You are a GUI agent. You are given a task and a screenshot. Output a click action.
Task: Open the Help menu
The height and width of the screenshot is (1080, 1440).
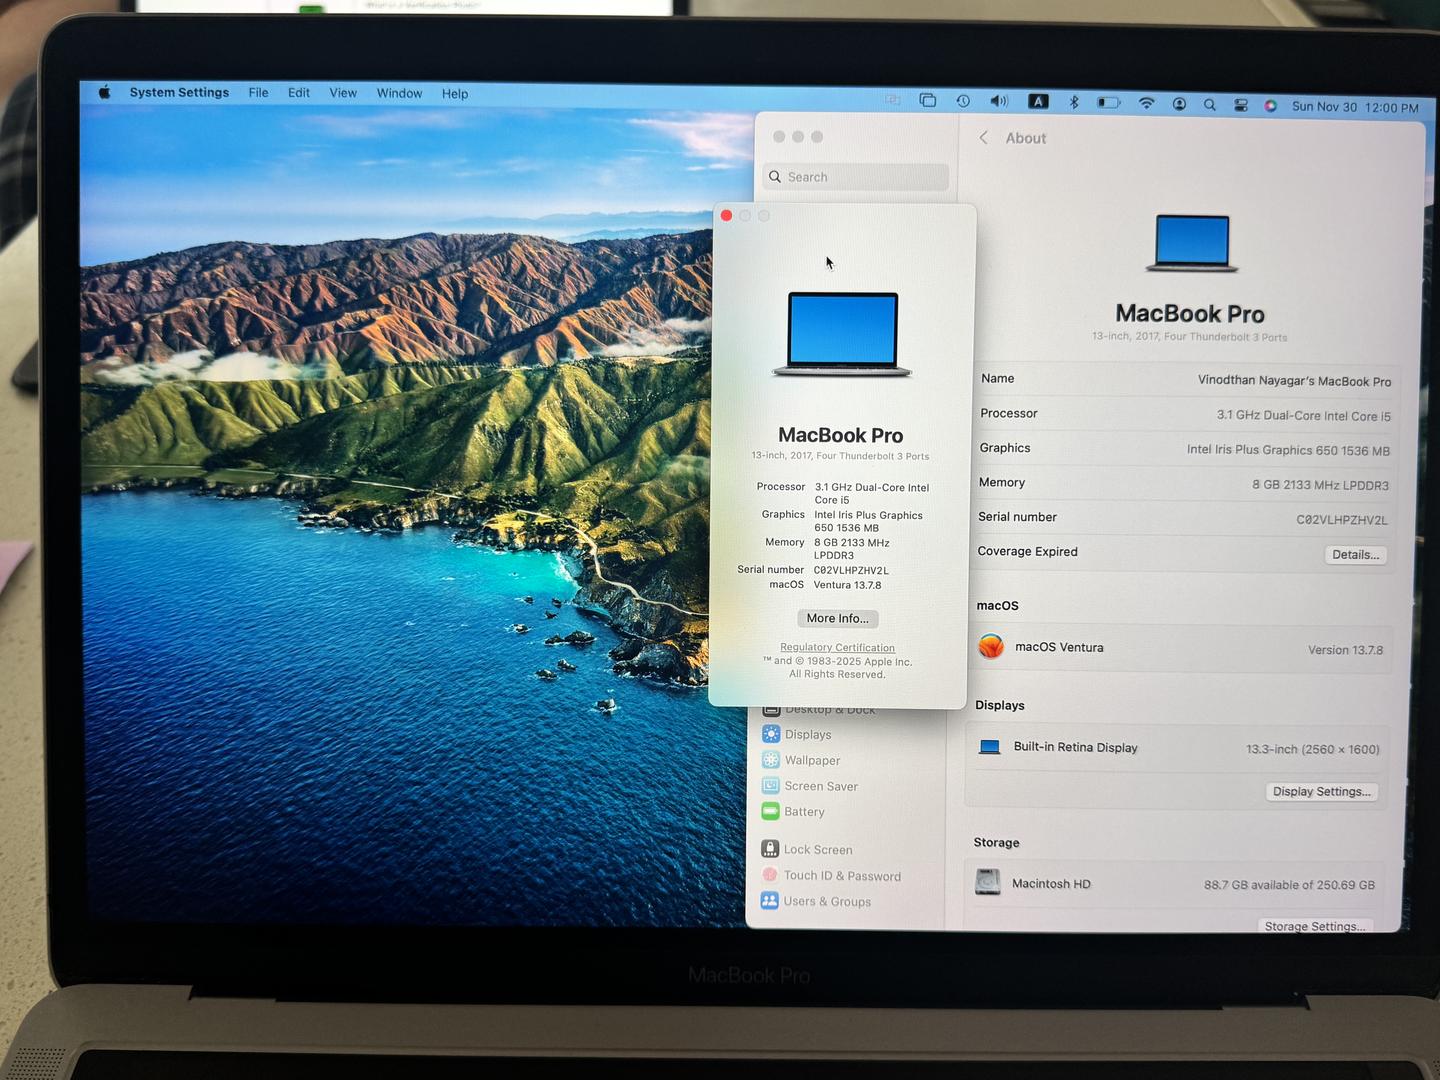(x=455, y=94)
